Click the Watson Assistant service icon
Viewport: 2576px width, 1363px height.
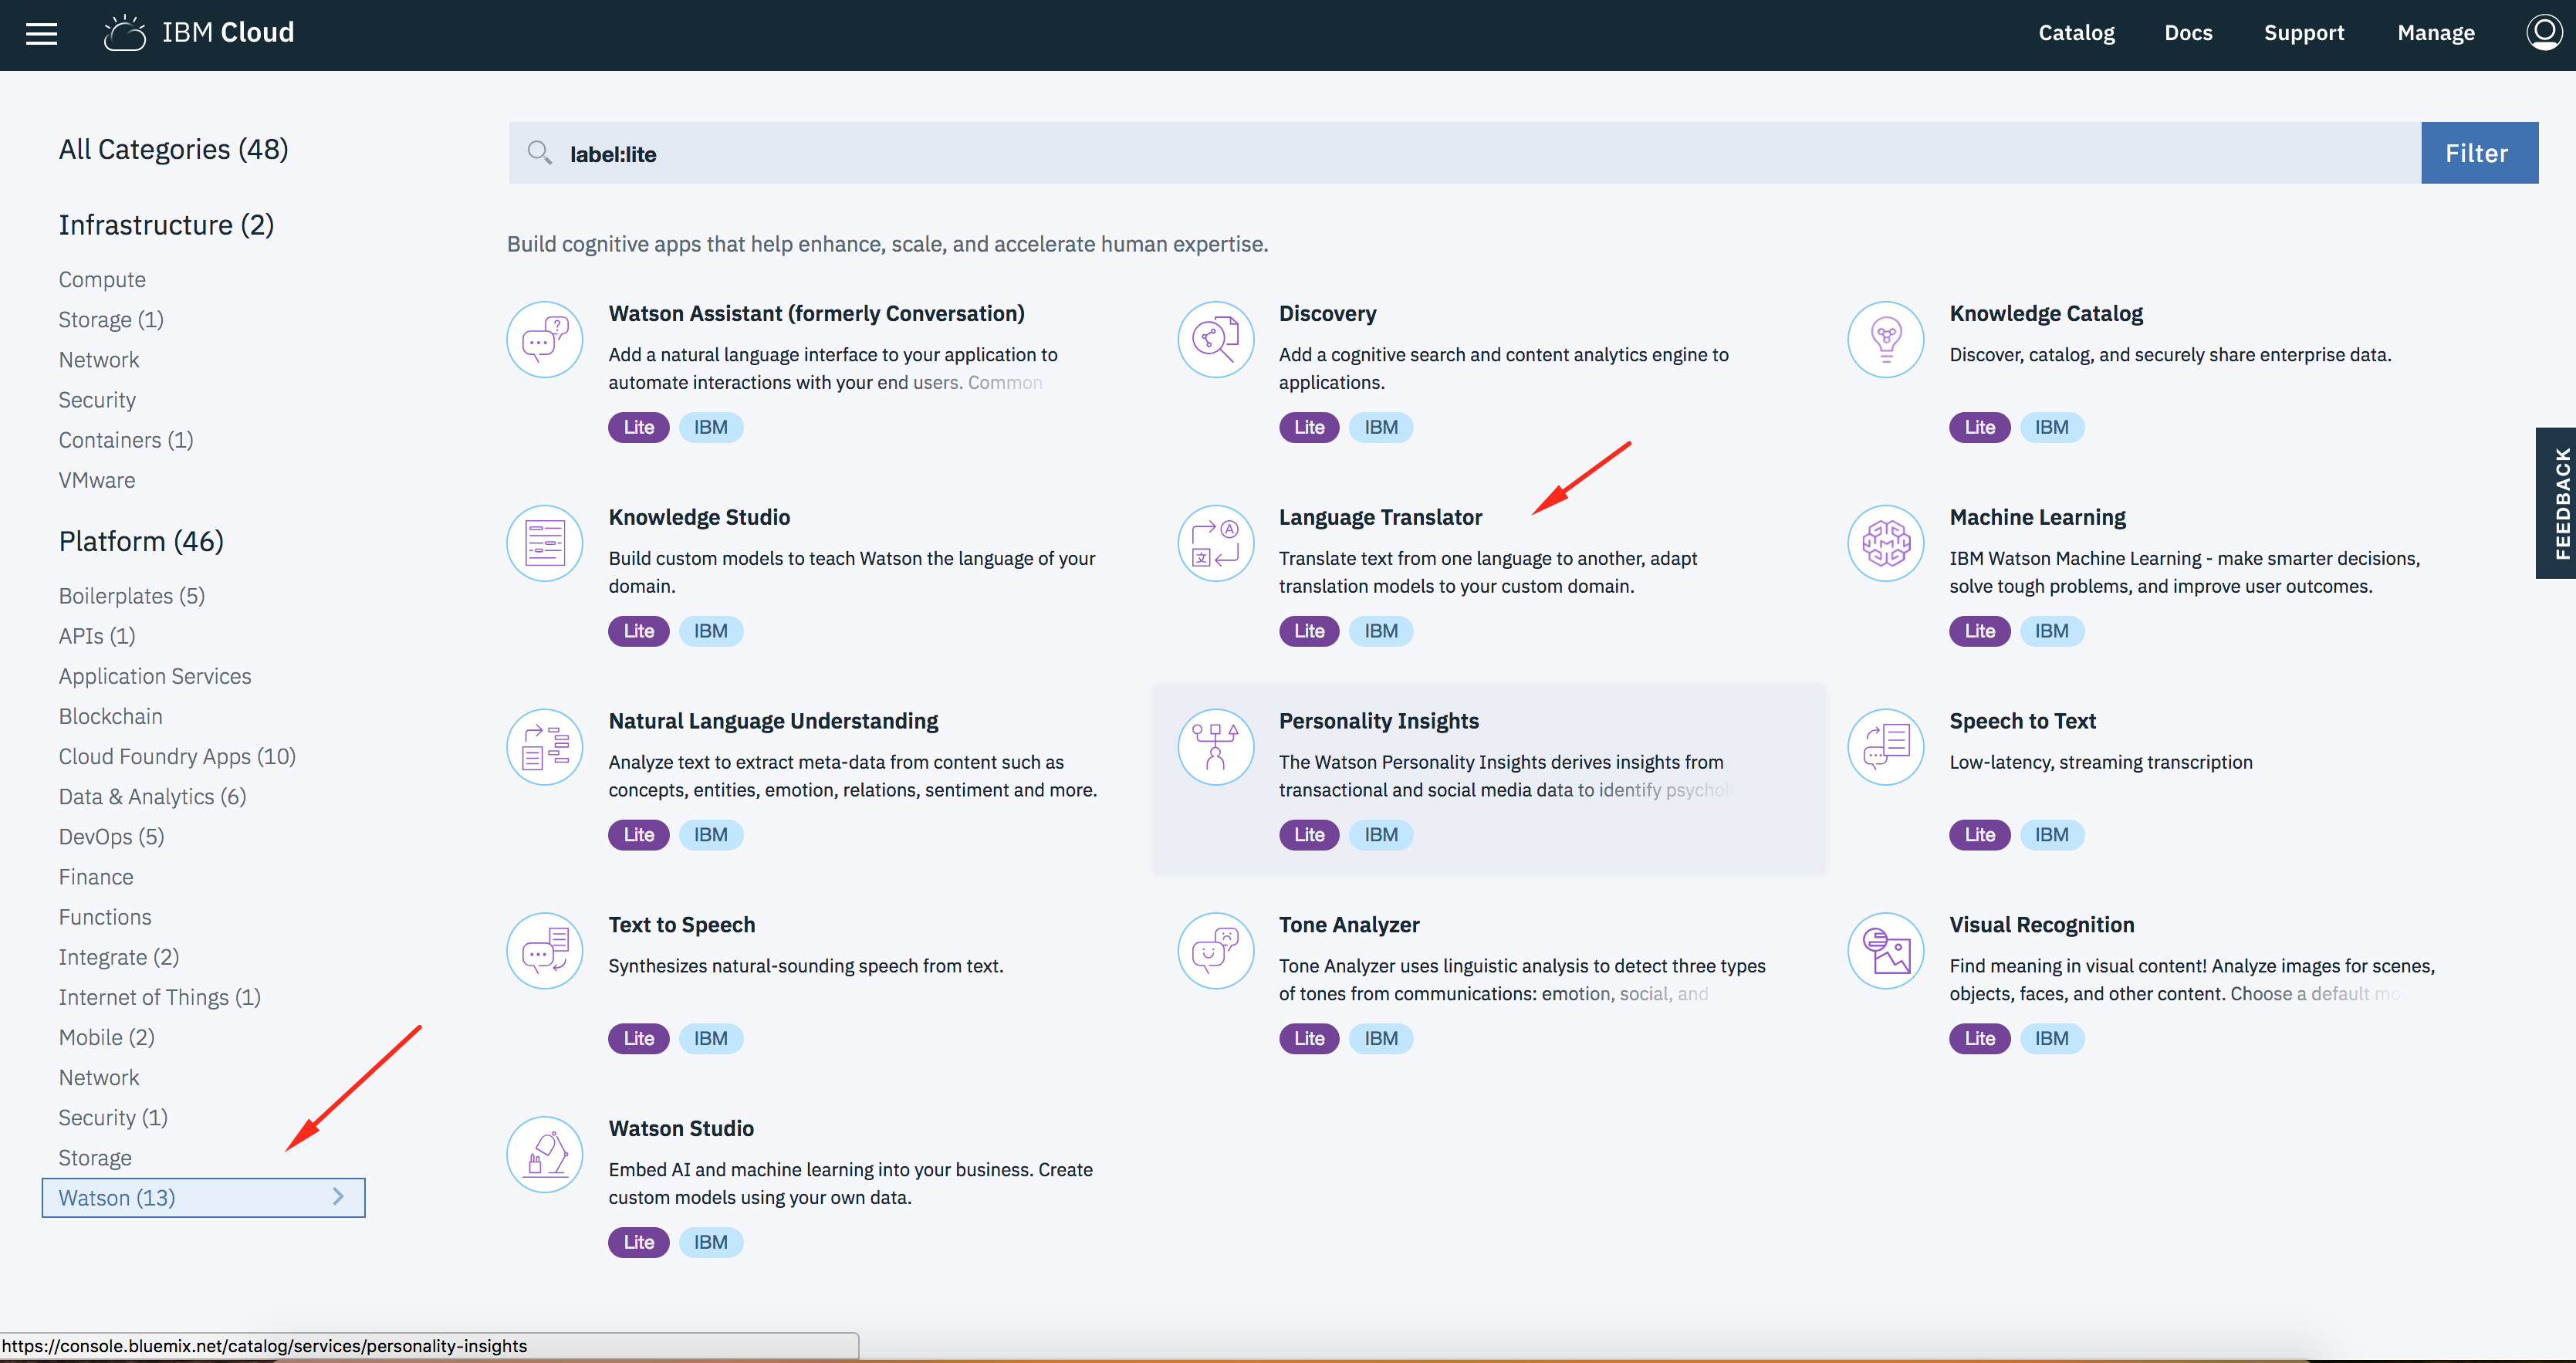click(x=545, y=340)
